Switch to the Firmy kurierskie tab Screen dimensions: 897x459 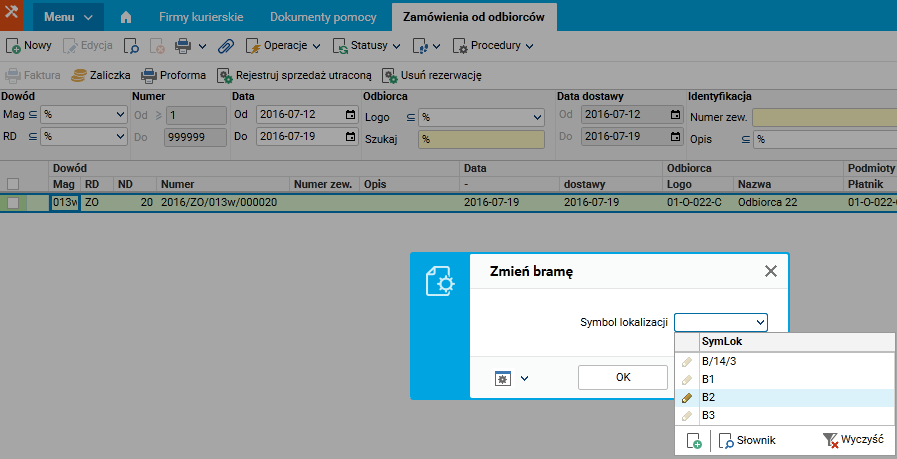tap(201, 17)
